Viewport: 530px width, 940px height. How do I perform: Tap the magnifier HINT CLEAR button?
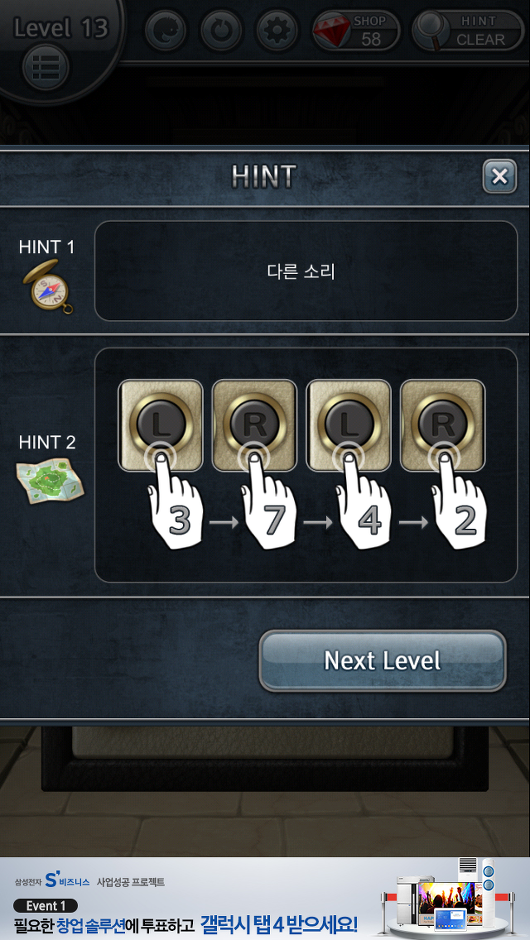[x=469, y=31]
